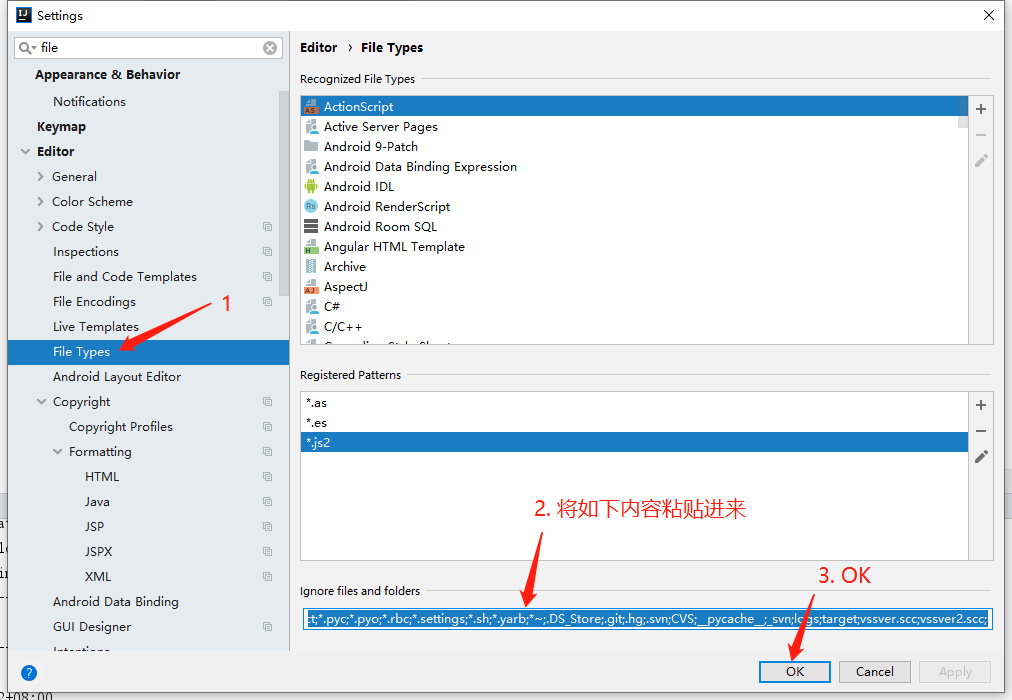The width and height of the screenshot is (1012, 700).
Task: Click the search magnifier icon
Action: pyautogui.click(x=26, y=48)
